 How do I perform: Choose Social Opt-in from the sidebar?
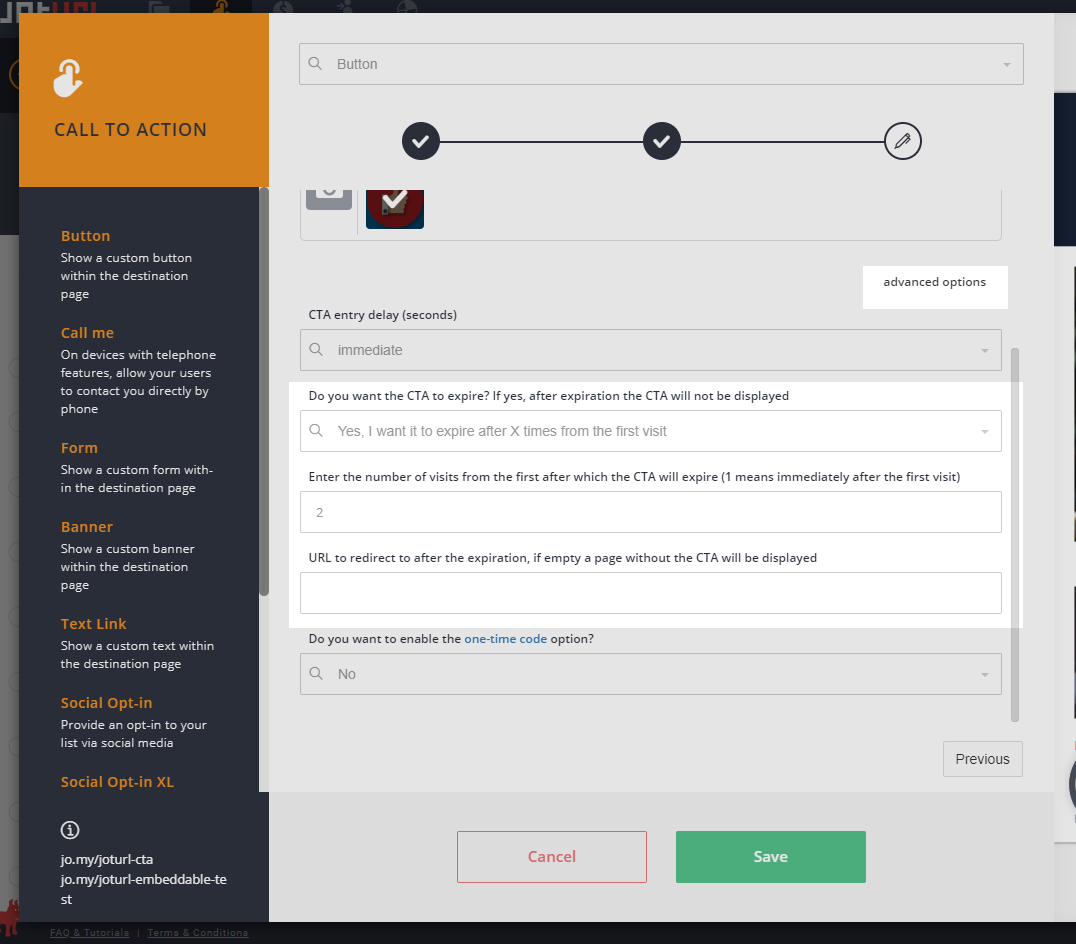(x=107, y=703)
